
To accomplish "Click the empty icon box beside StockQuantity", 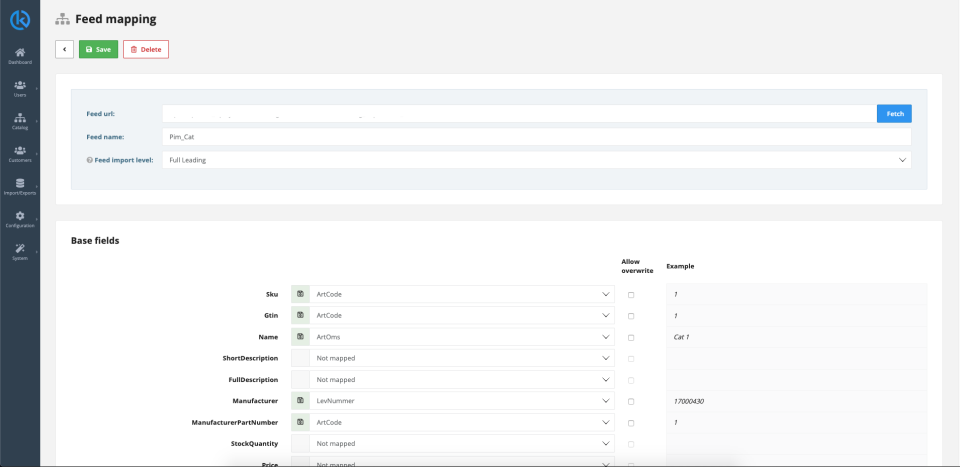I will 301,444.
